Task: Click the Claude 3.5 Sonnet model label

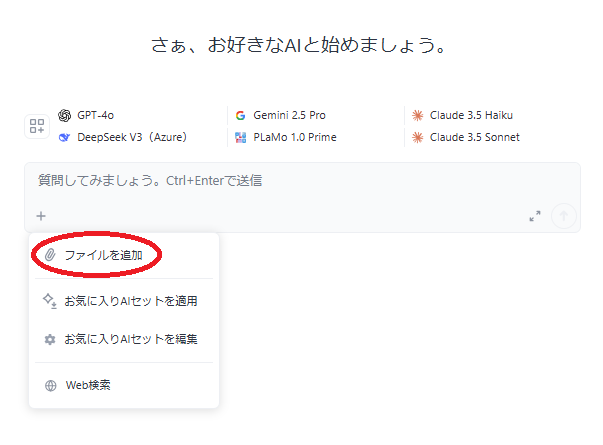Action: [x=475, y=137]
